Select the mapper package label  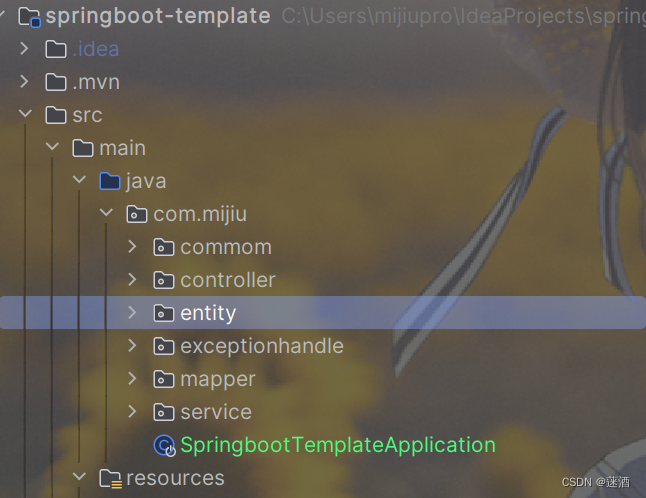click(218, 379)
